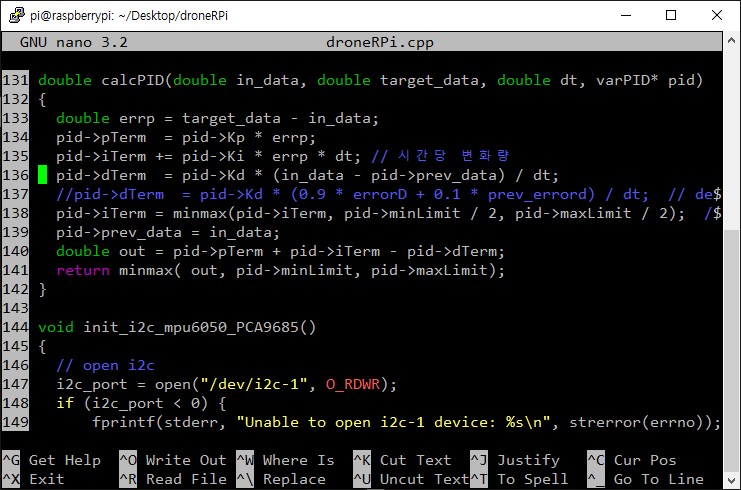Click the Replace shortcut label

tap(294, 479)
